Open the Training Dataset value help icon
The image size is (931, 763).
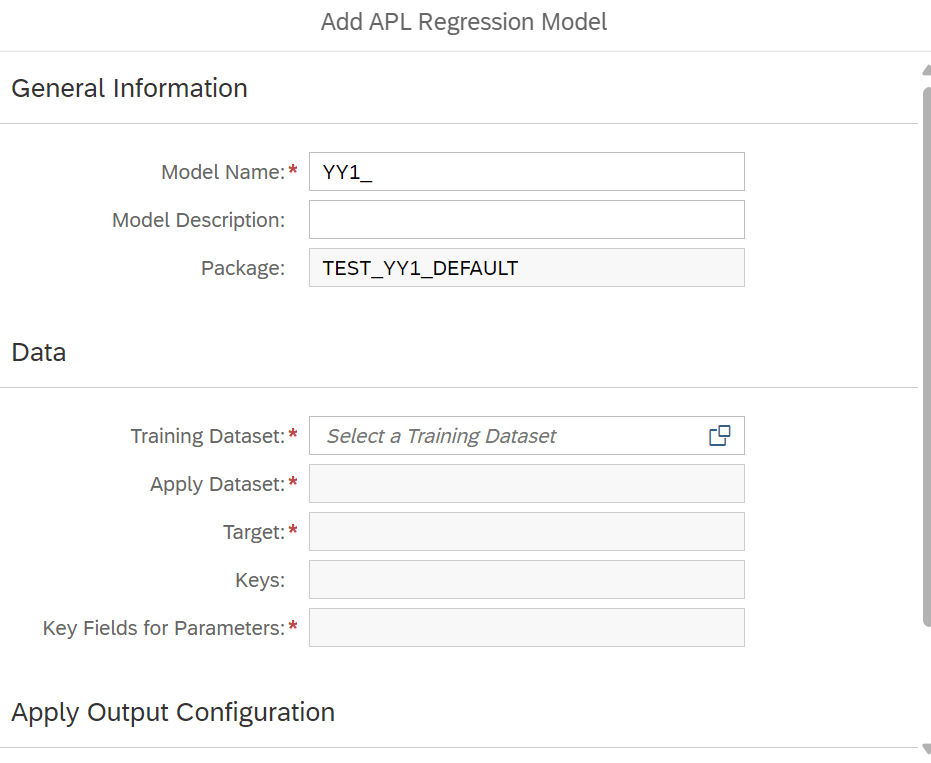click(x=720, y=435)
